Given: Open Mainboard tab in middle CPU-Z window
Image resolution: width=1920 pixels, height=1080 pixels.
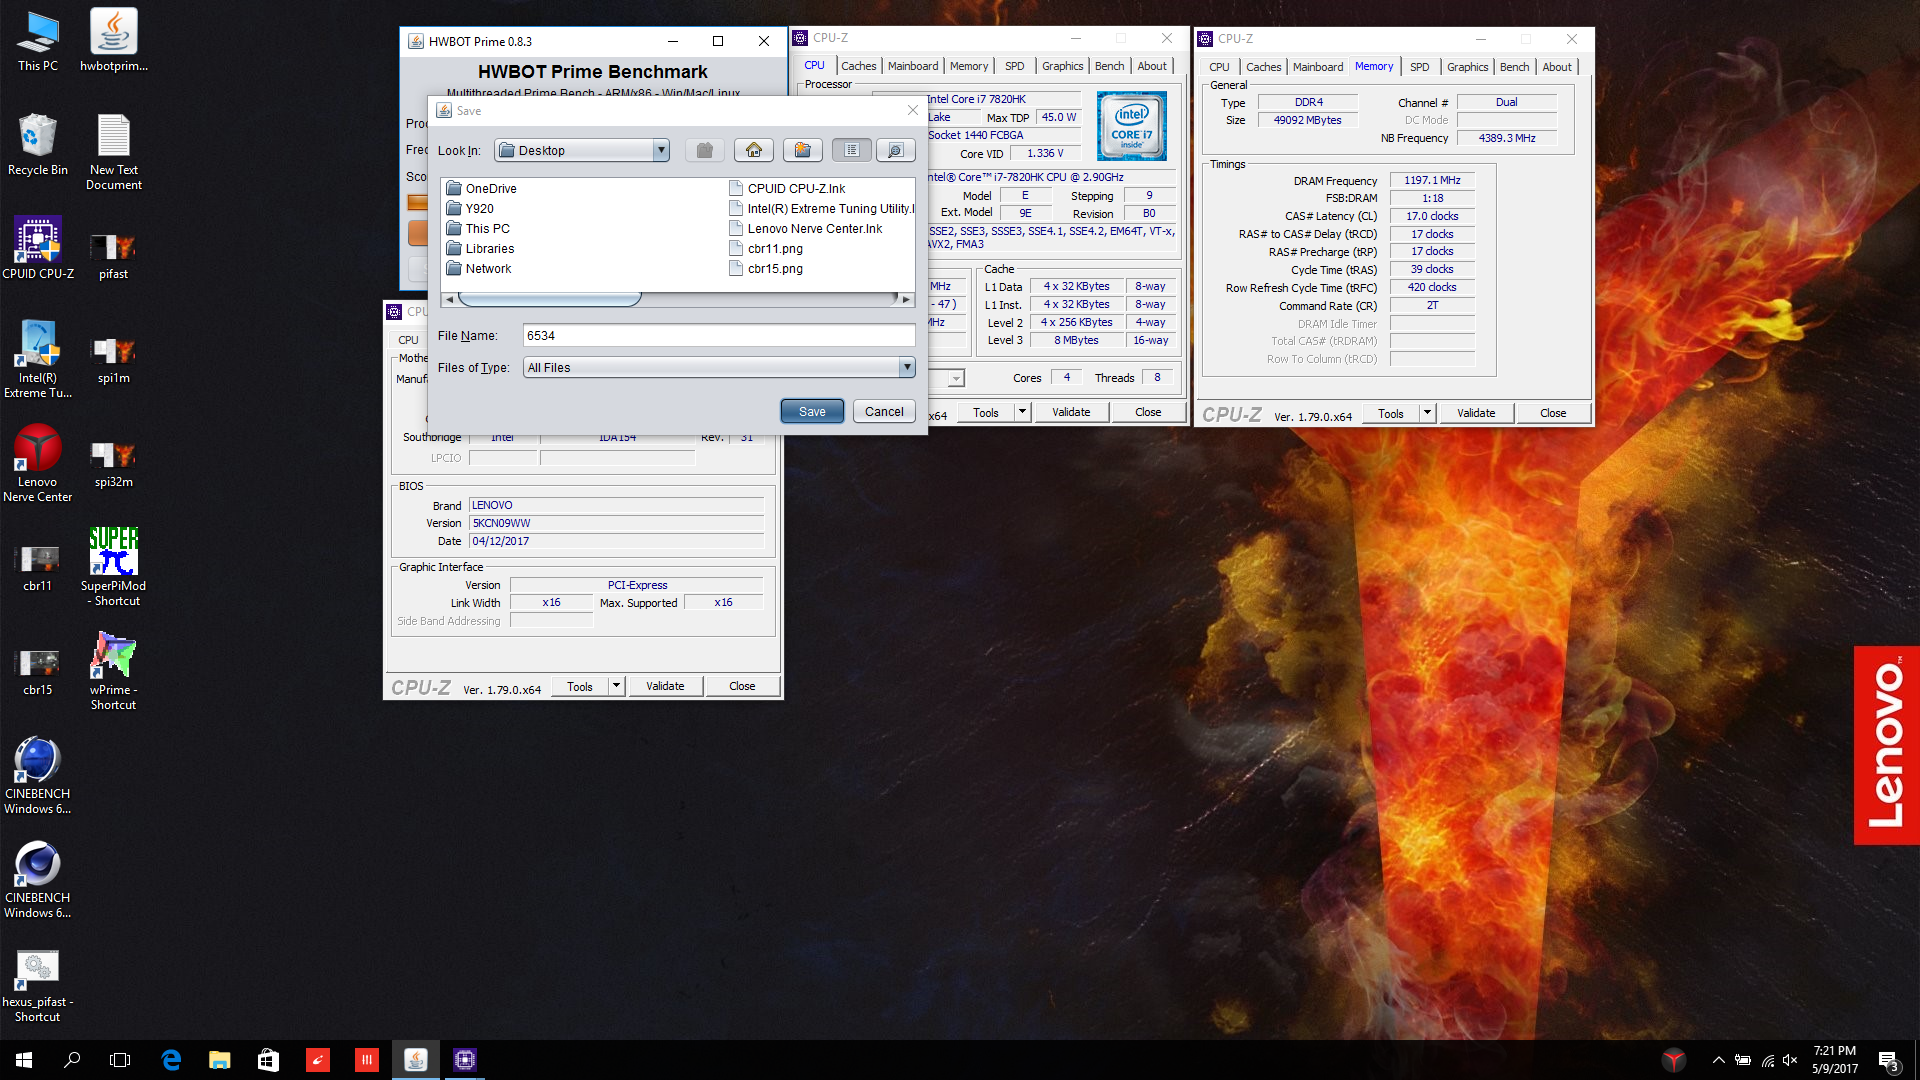Looking at the screenshot, I should pyautogui.click(x=913, y=66).
